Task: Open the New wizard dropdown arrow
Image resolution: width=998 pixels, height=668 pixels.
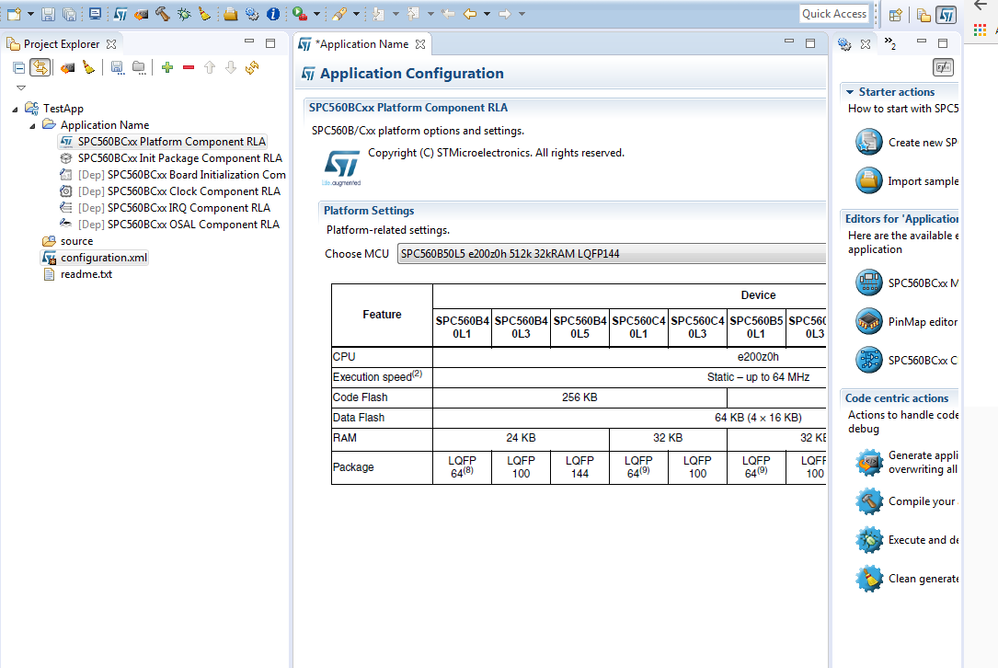Action: pos(30,14)
